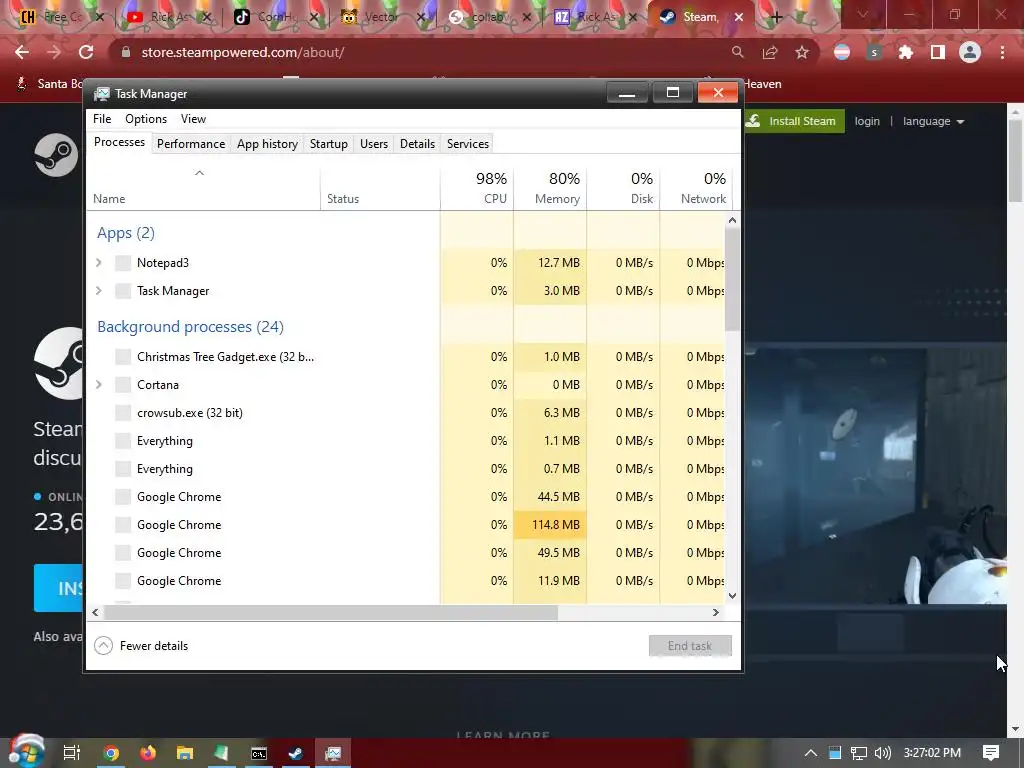Sort processes by Name column header
The width and height of the screenshot is (1024, 768).
coord(203,188)
